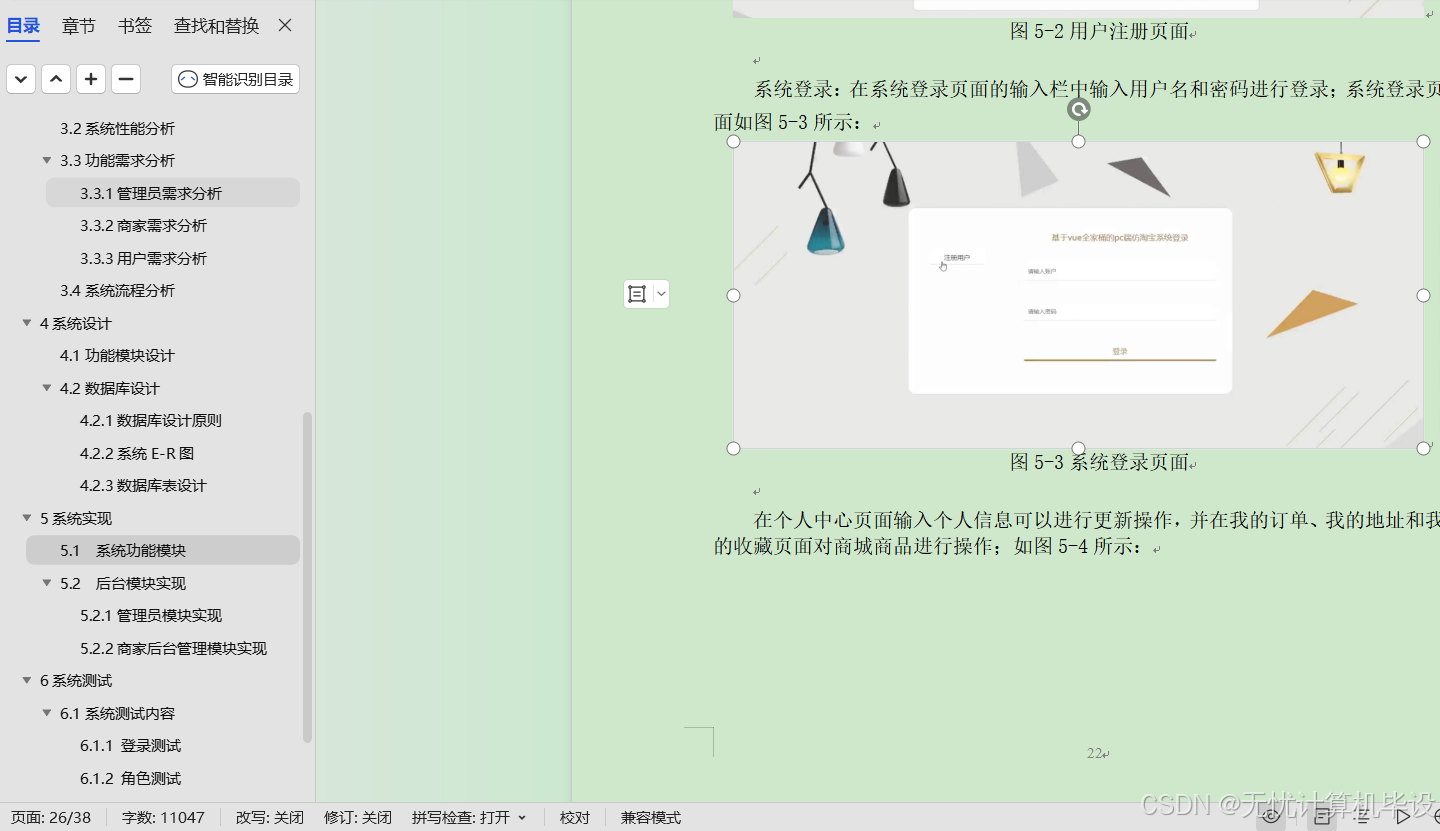Jump to previous heading with up arrow icon
Screen dimensions: 1440x831
56,79
